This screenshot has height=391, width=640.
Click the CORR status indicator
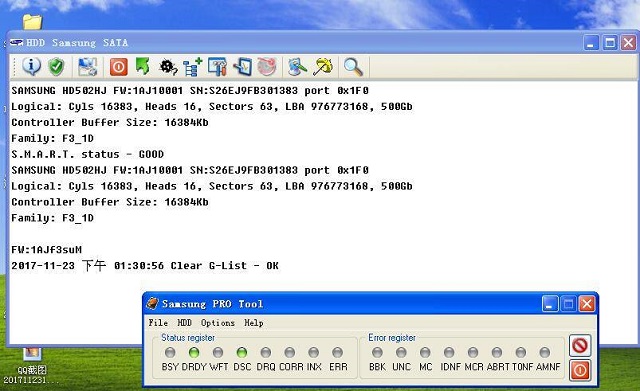[x=290, y=352]
